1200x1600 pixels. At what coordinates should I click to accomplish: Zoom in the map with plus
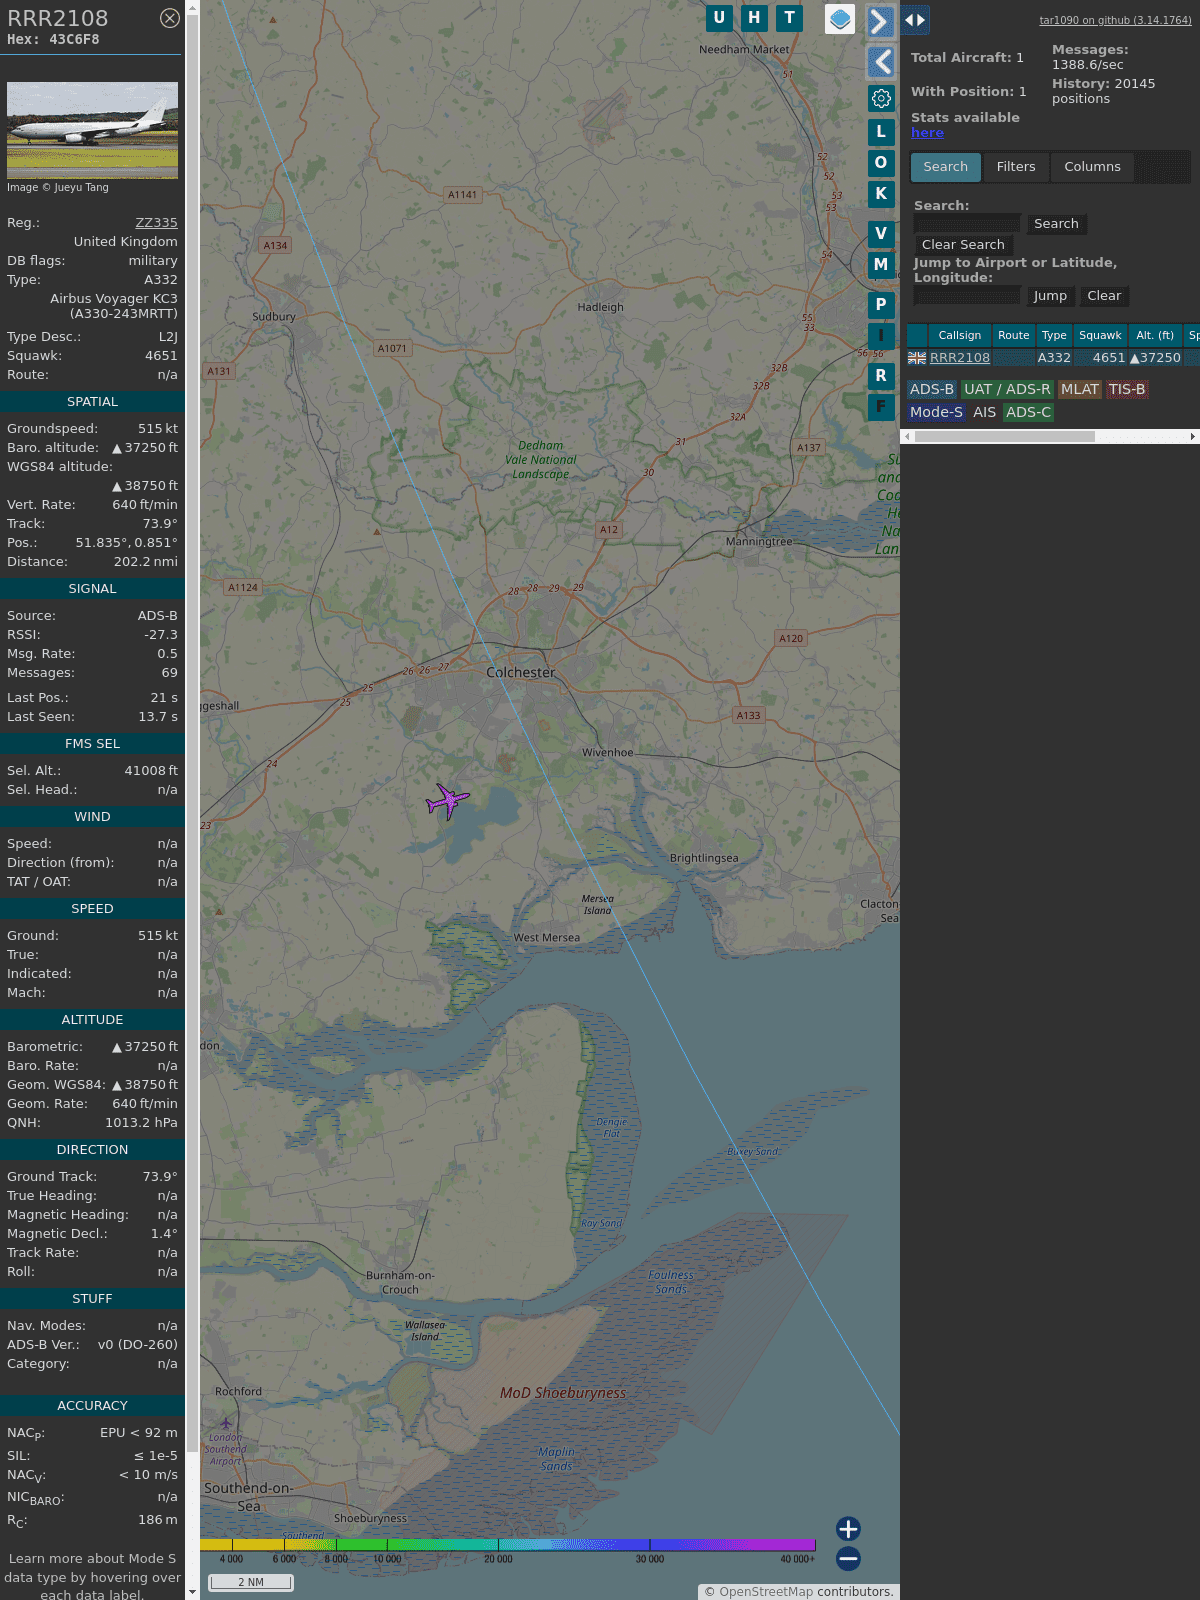tap(848, 1528)
